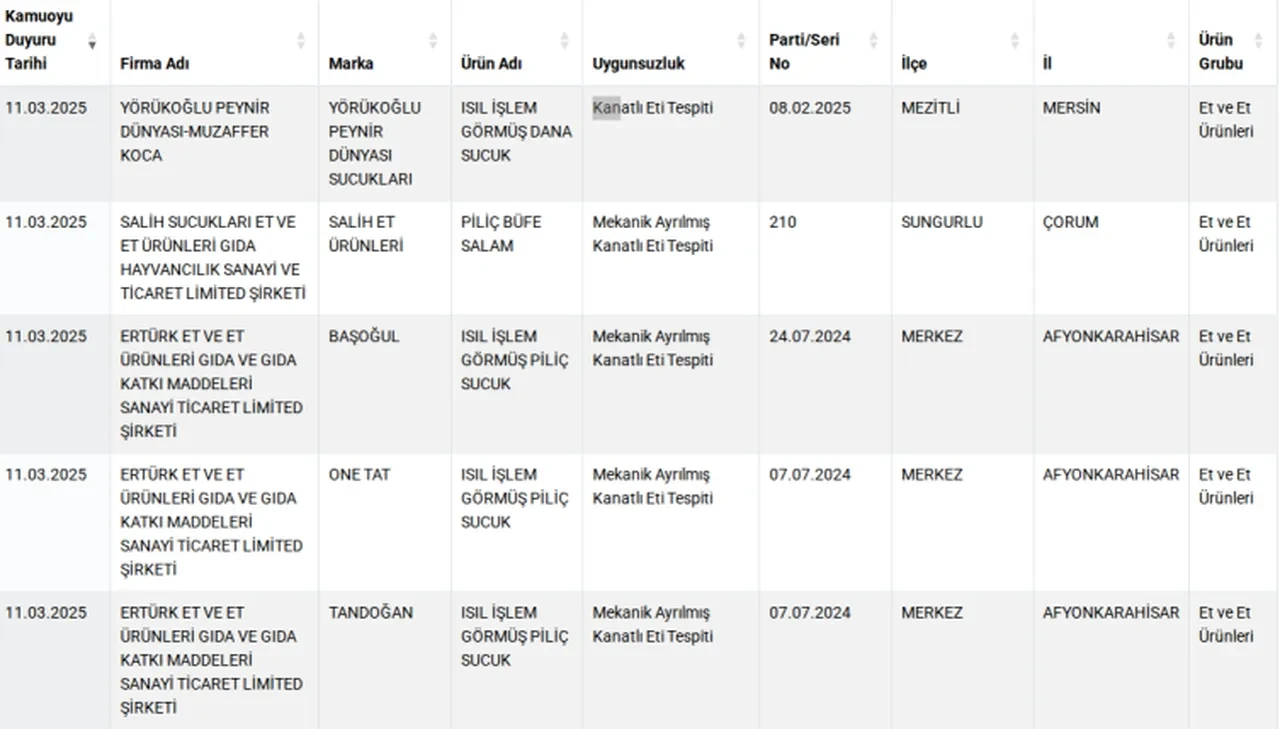Select the ÇORUM province cell

point(1071,222)
